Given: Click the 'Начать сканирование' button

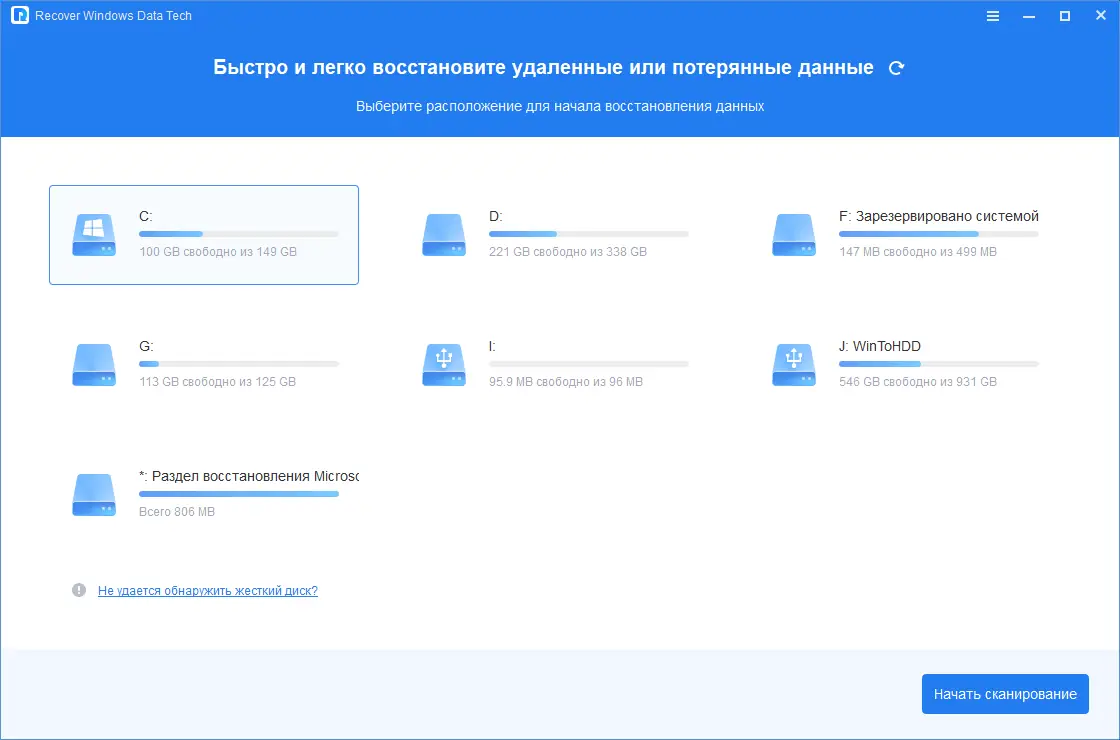Looking at the screenshot, I should tap(1005, 693).
